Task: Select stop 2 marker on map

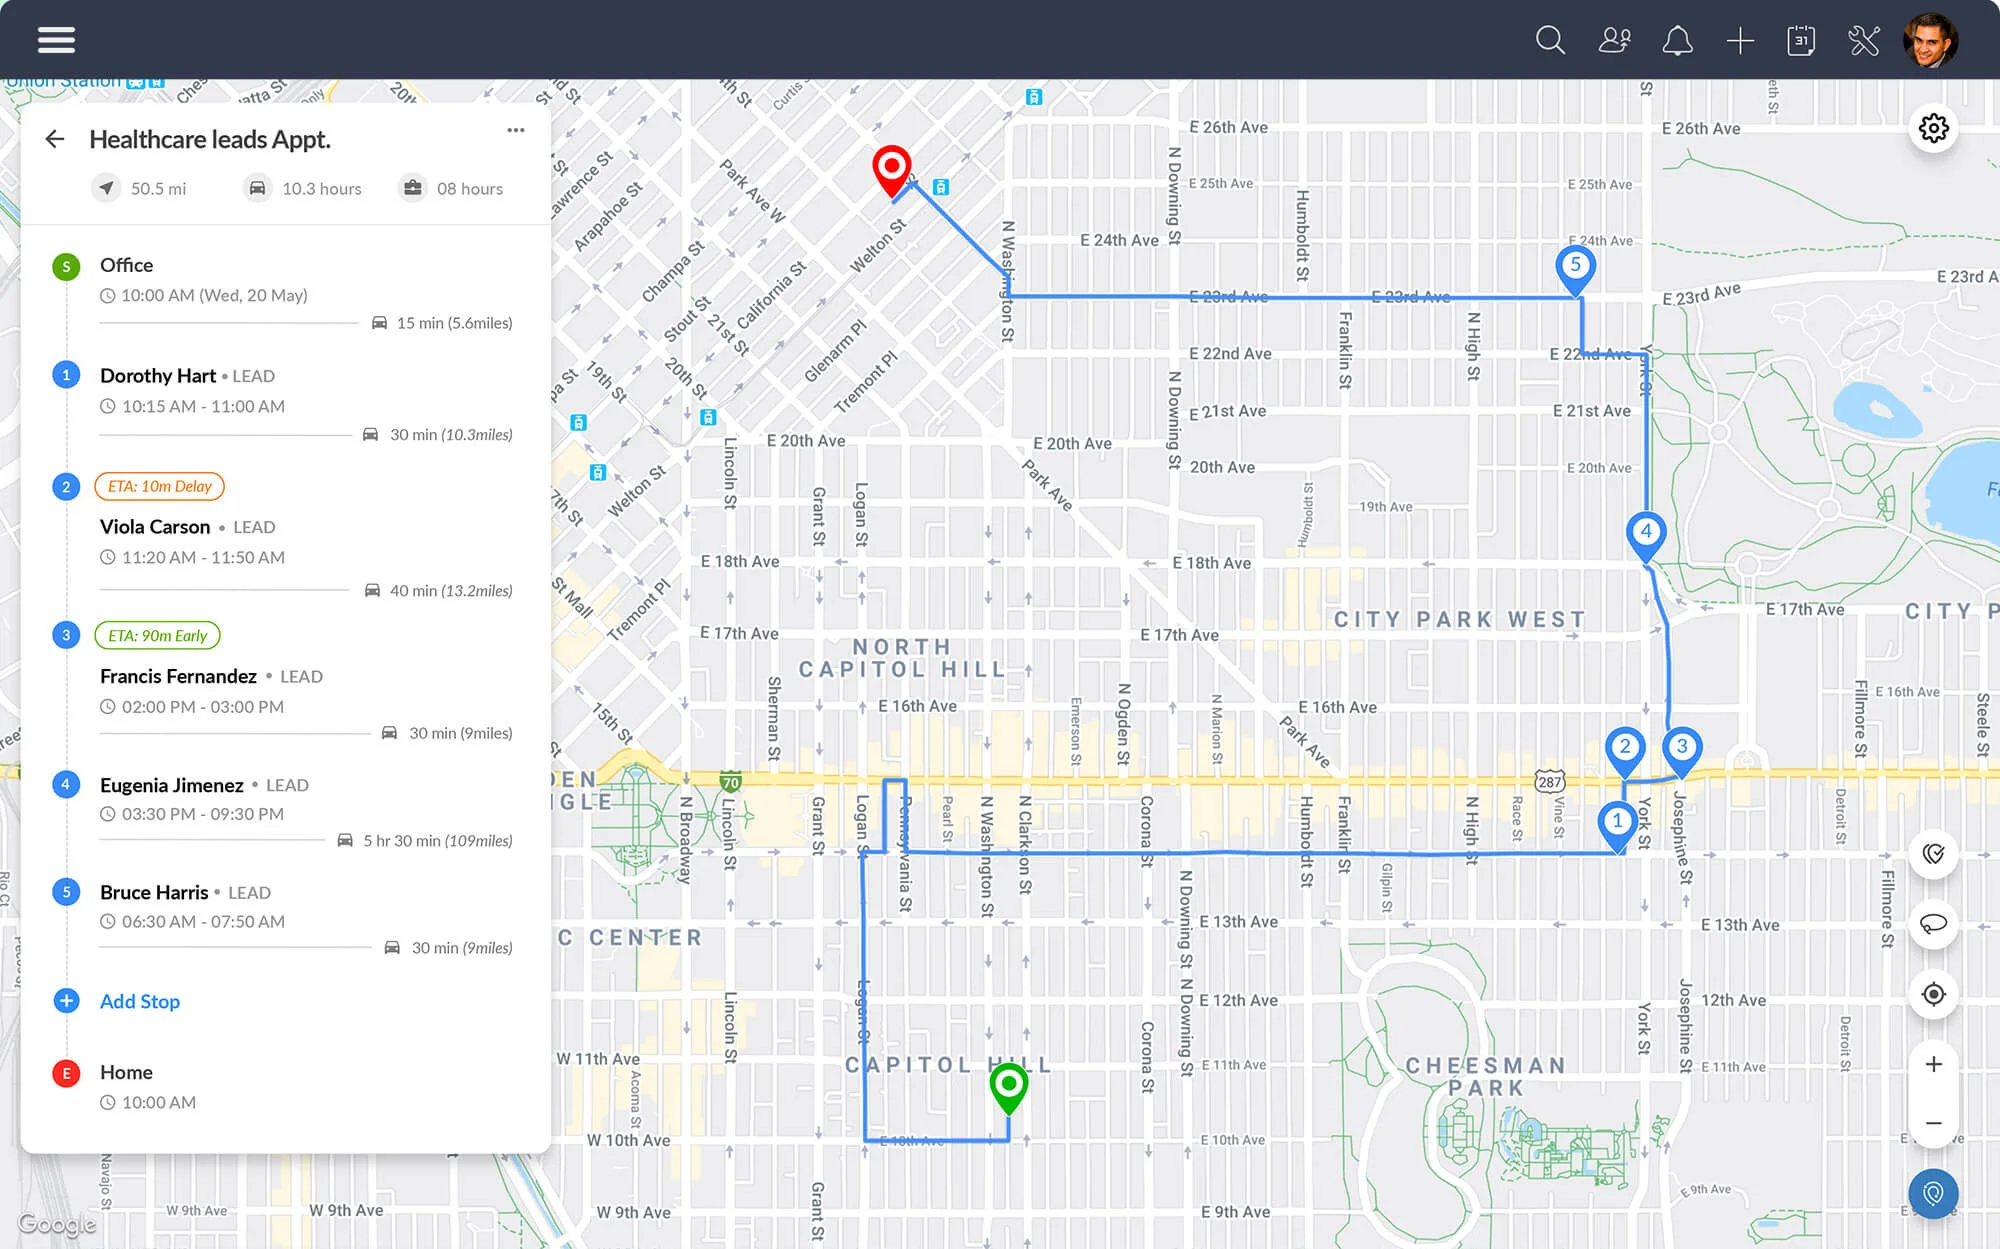Action: [1625, 750]
